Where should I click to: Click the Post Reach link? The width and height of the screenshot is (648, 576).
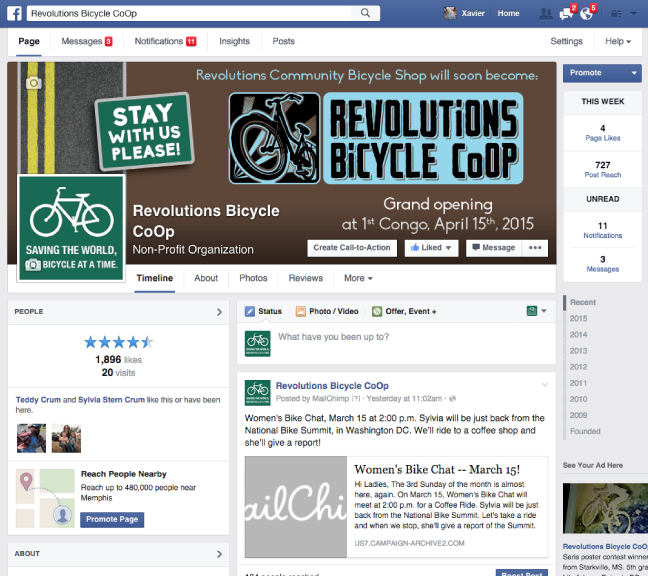point(603,175)
